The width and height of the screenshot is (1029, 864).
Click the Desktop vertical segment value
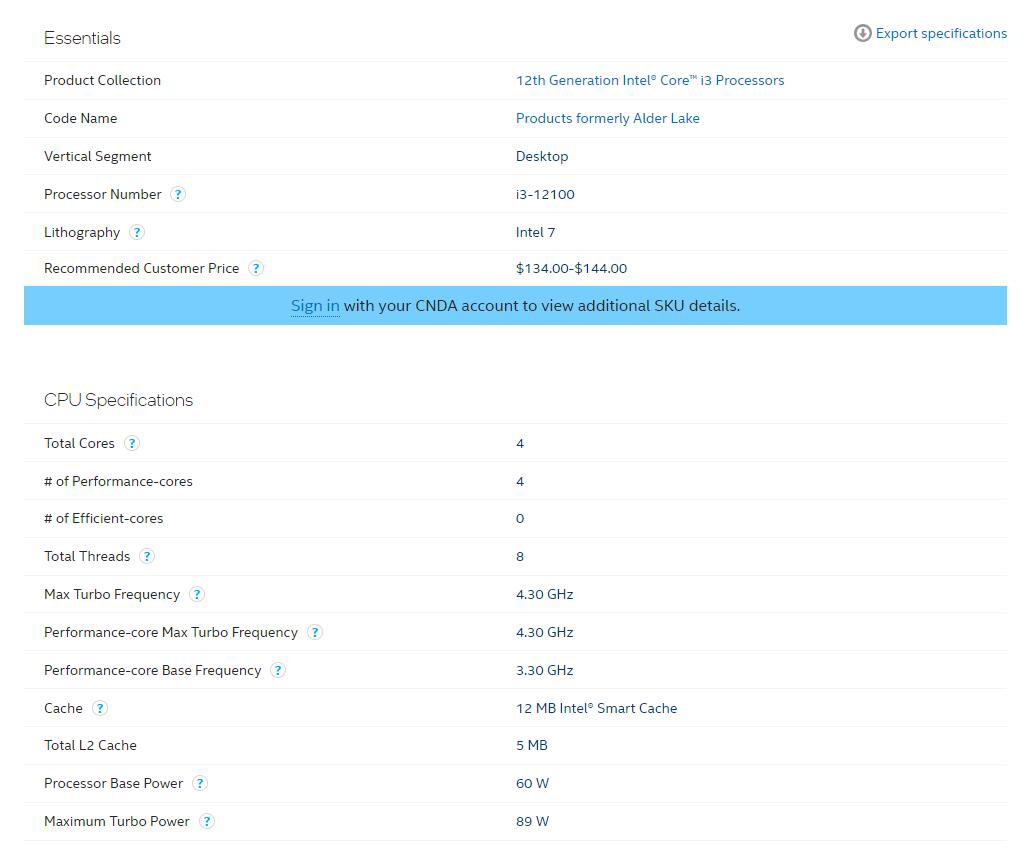pos(542,156)
